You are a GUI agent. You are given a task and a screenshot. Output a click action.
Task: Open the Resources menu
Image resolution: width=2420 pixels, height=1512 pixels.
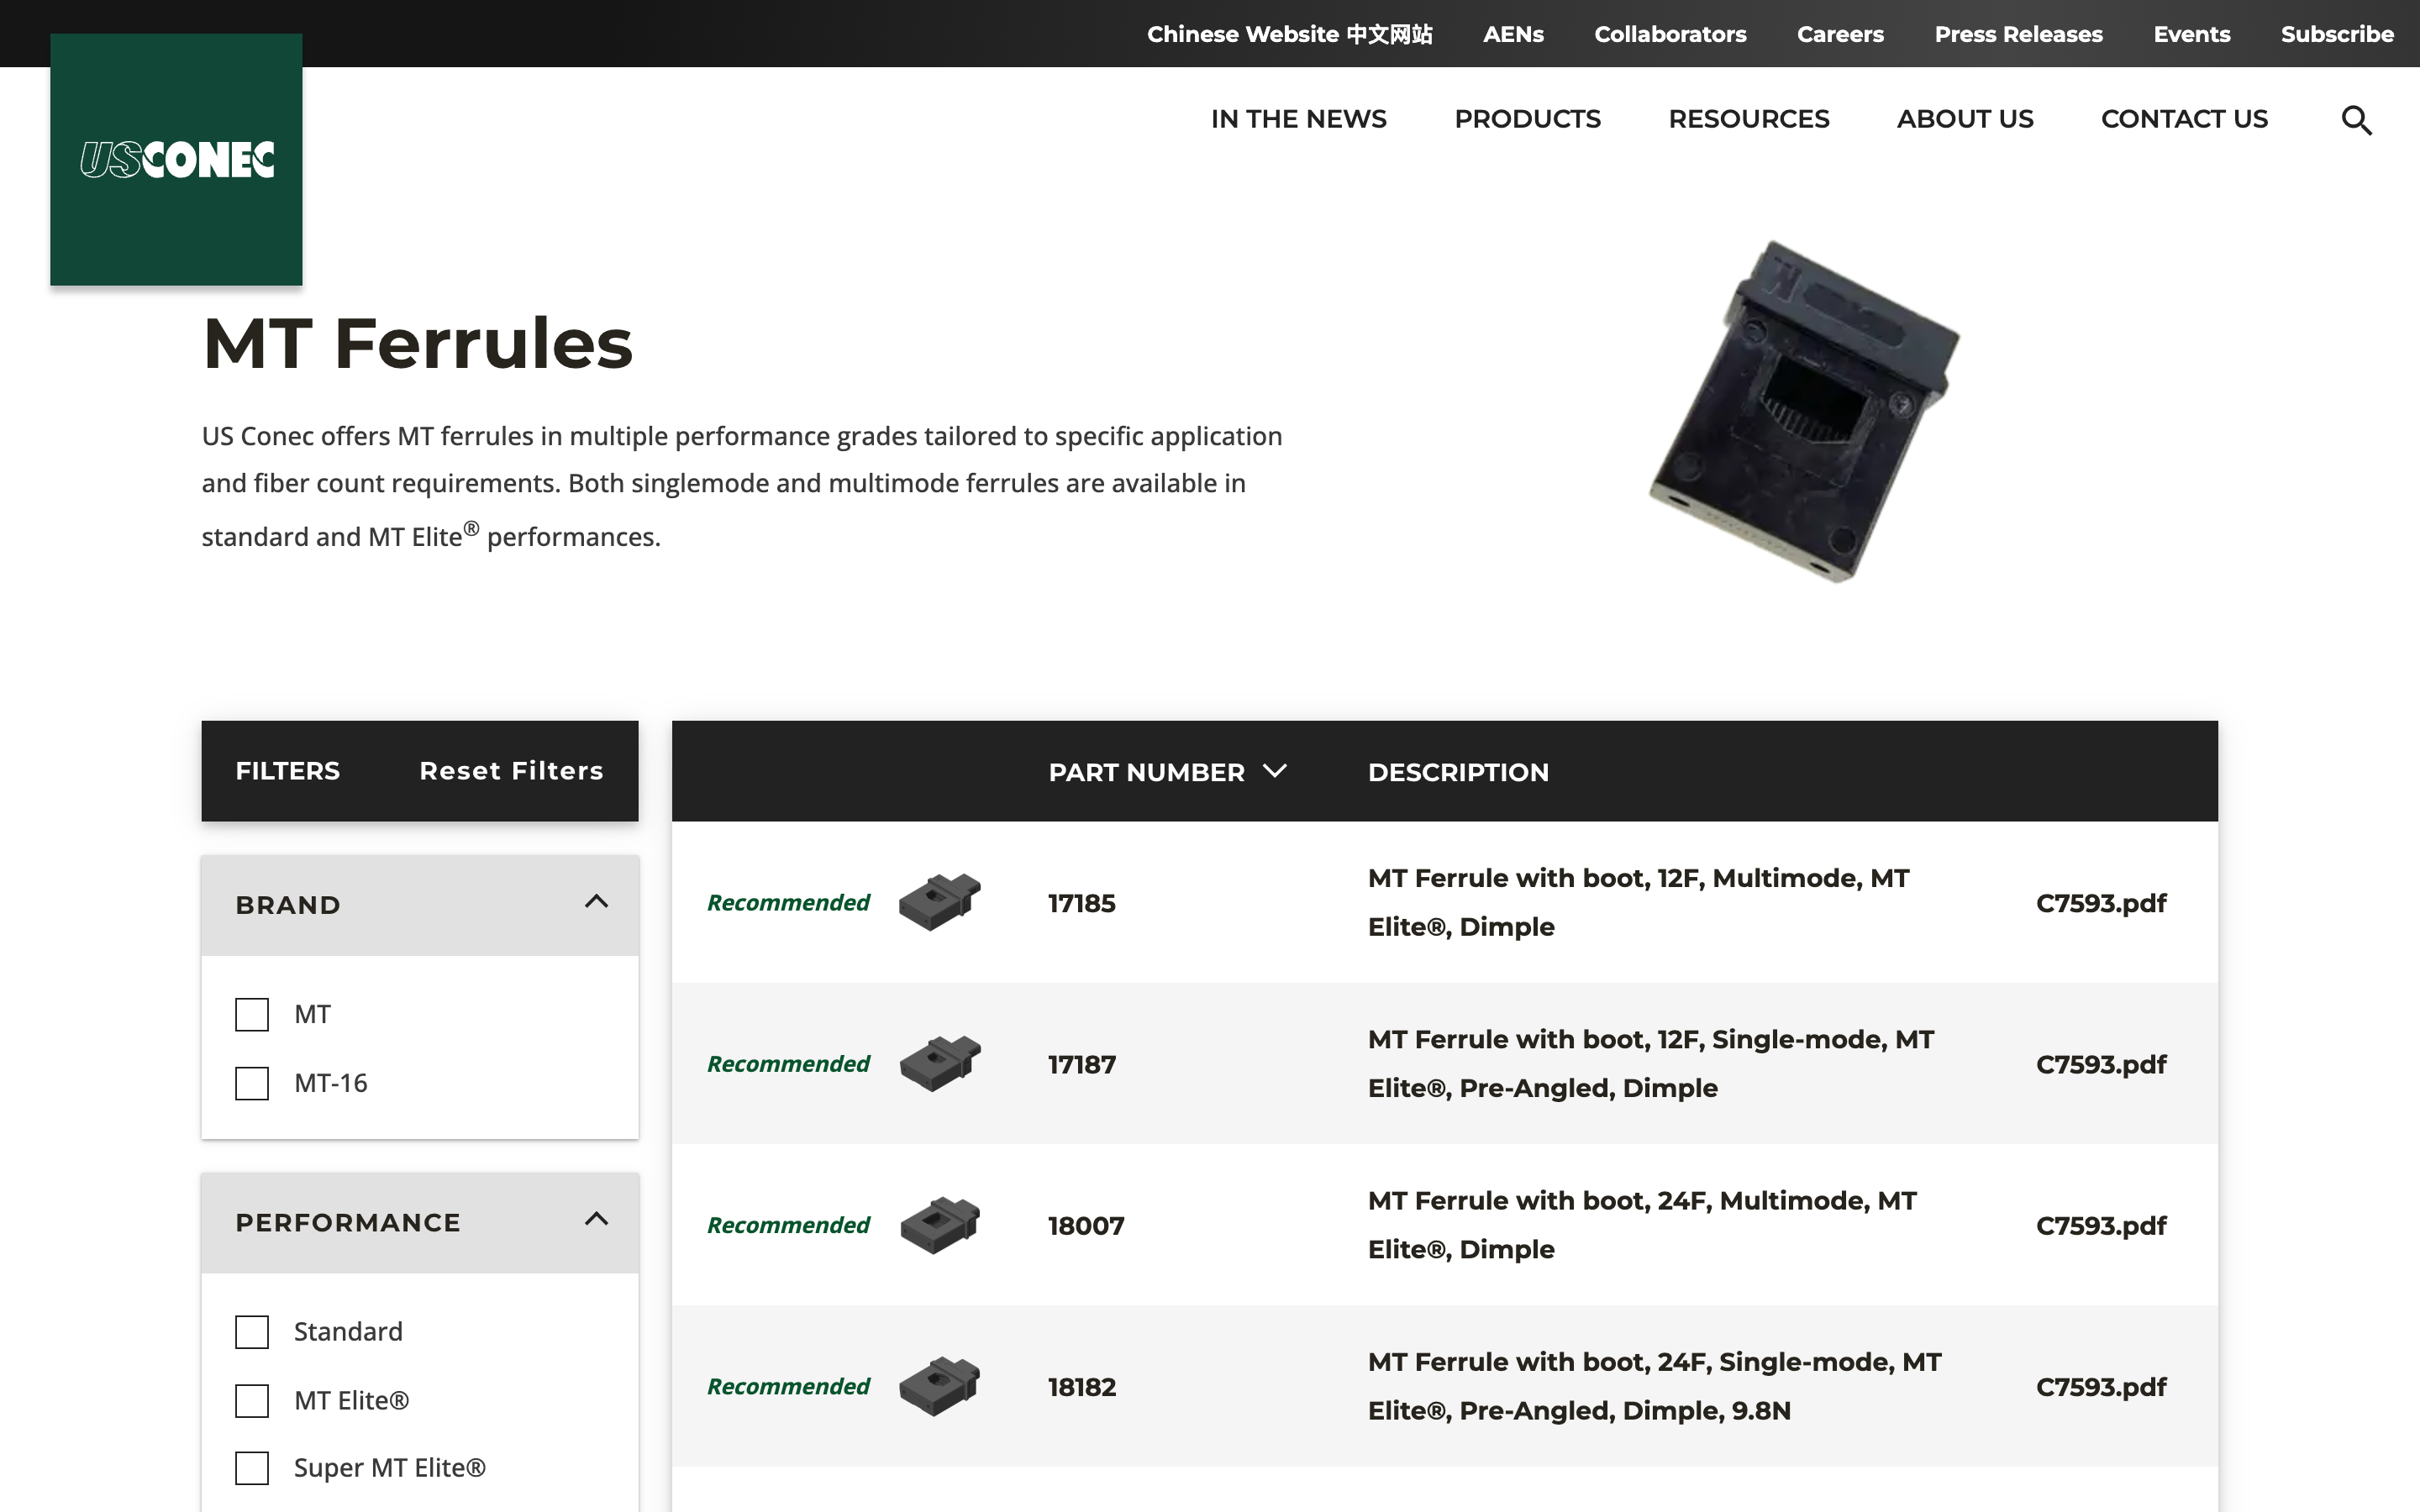[1748, 119]
